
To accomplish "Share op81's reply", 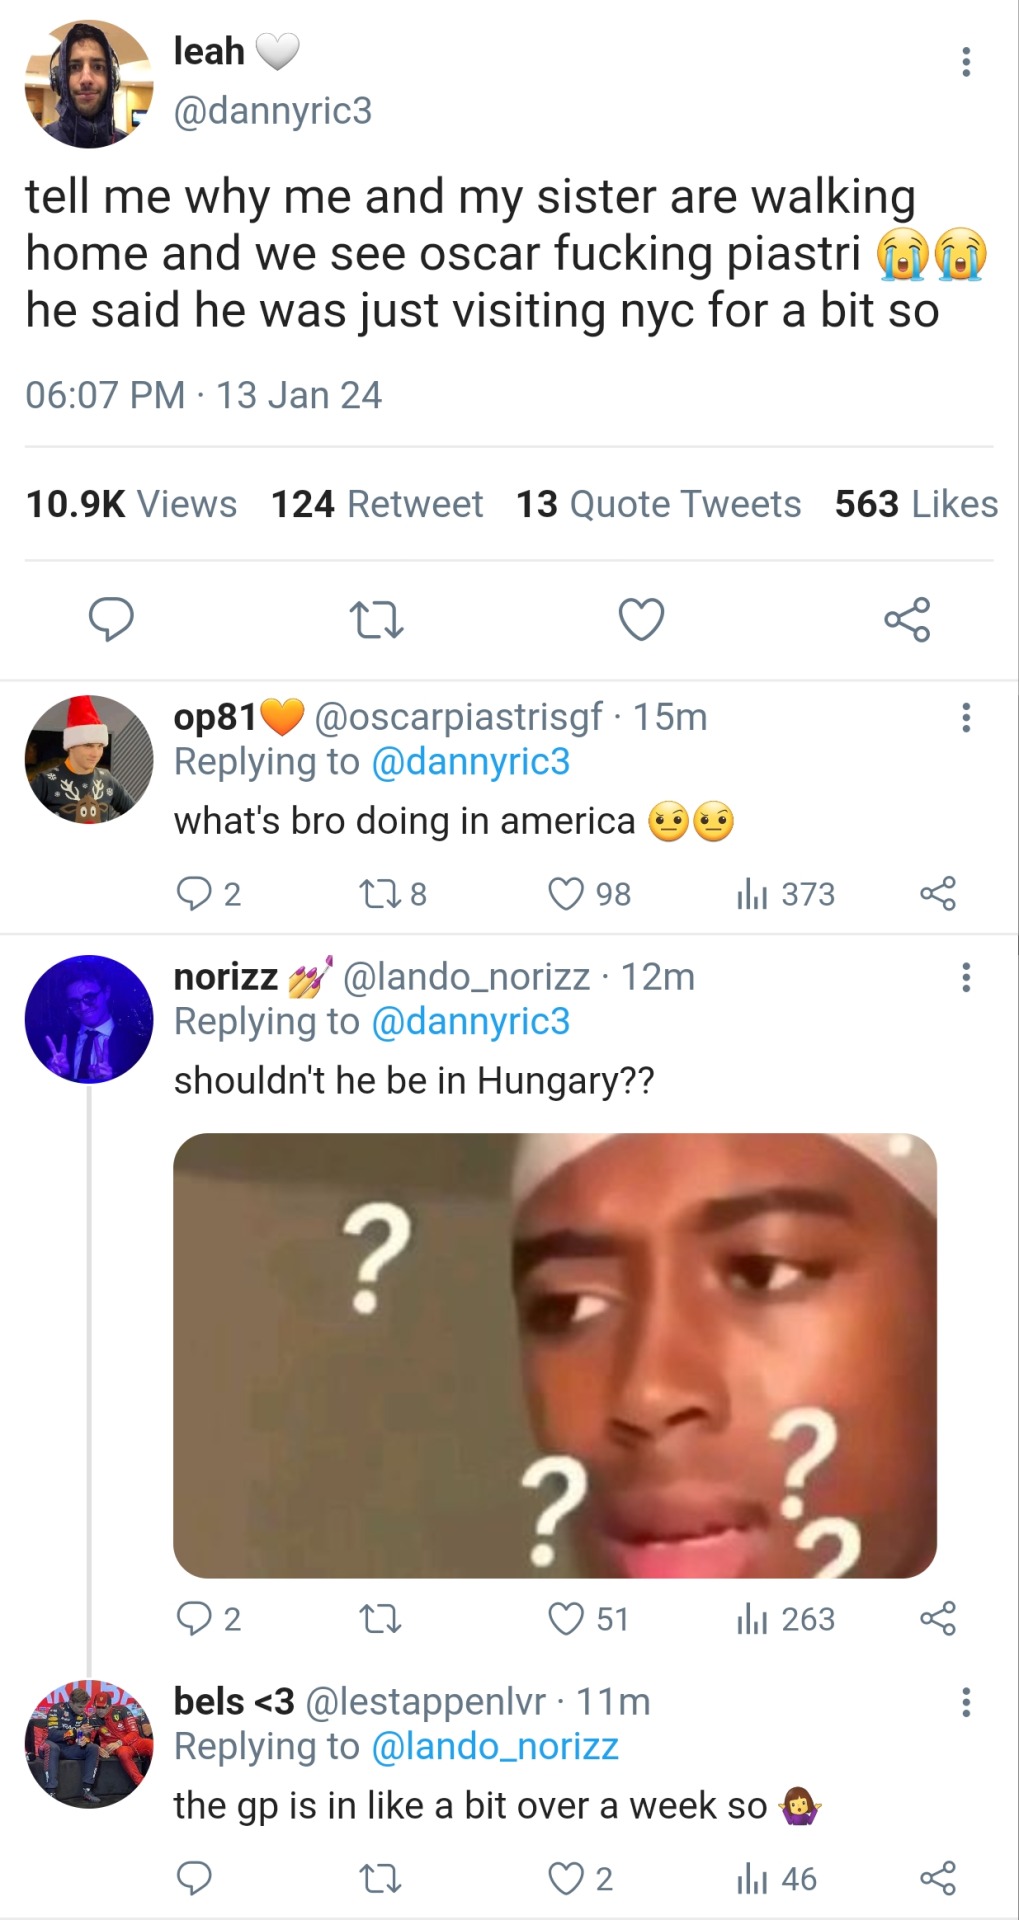I will click(x=937, y=893).
